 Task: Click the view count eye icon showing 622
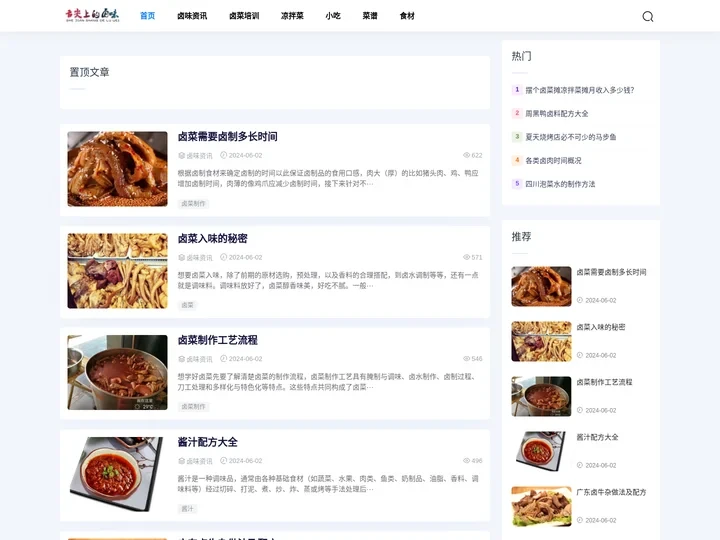pyautogui.click(x=467, y=155)
